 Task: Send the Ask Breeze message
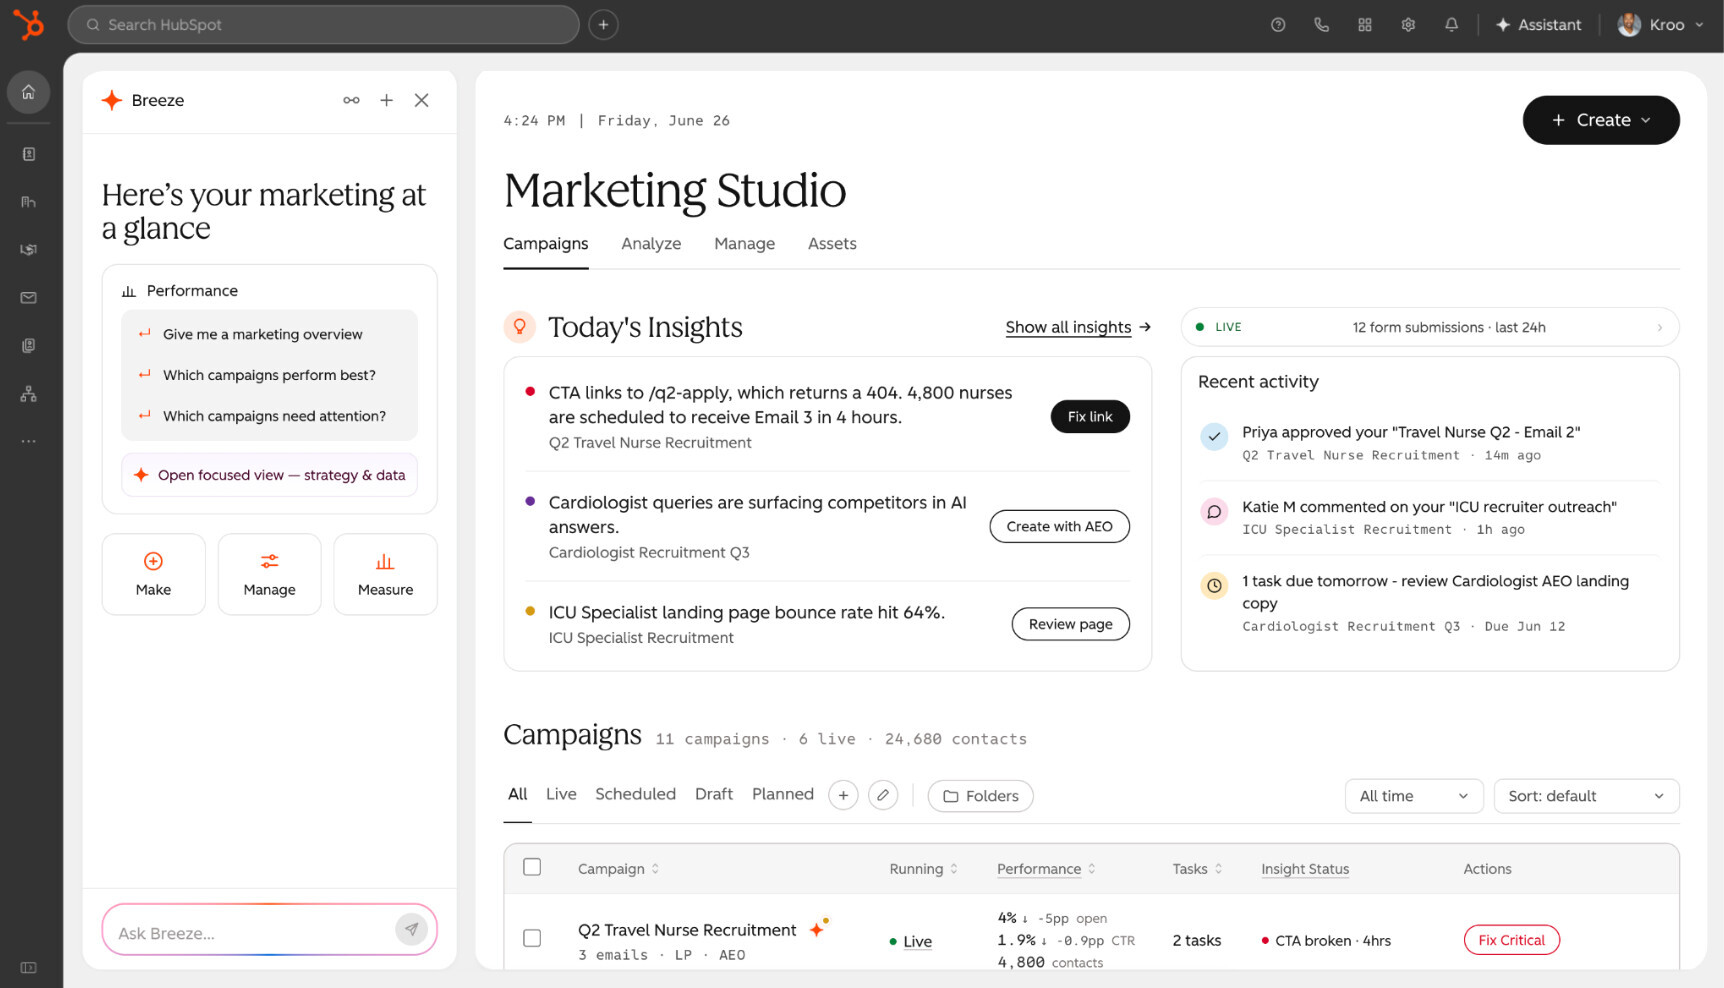coord(411,929)
